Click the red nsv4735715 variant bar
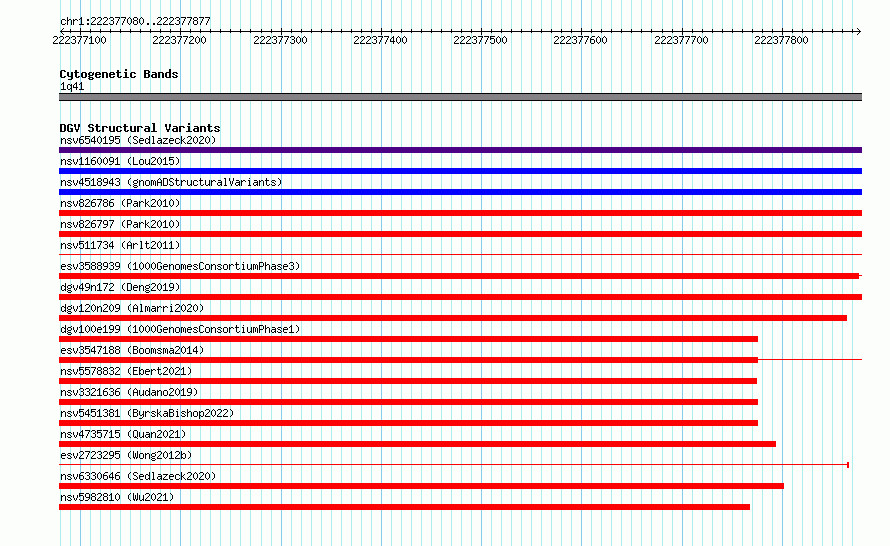Image resolution: width=890 pixels, height=546 pixels. click(417, 444)
